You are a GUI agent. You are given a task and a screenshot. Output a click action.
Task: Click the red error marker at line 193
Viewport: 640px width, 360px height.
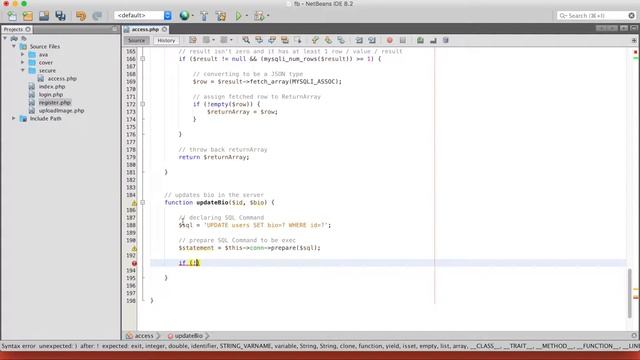(x=134, y=263)
